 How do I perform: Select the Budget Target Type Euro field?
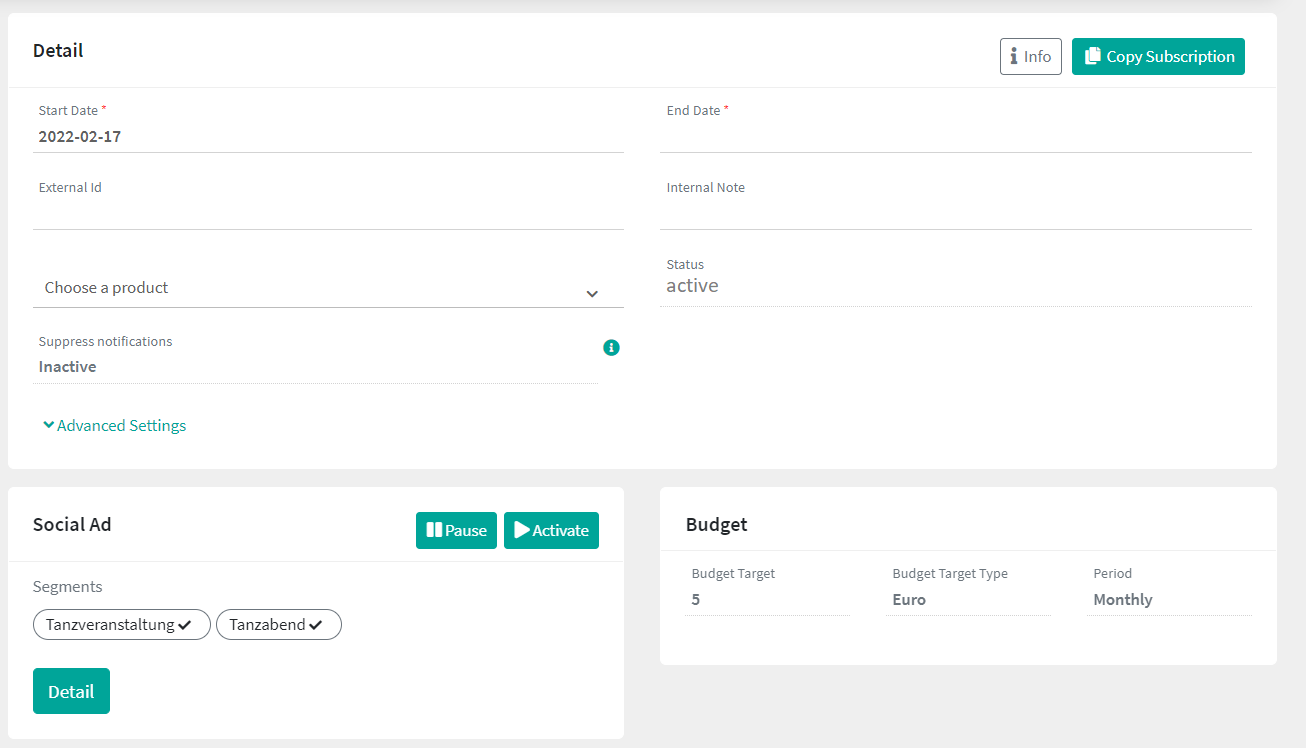[x=967, y=600]
